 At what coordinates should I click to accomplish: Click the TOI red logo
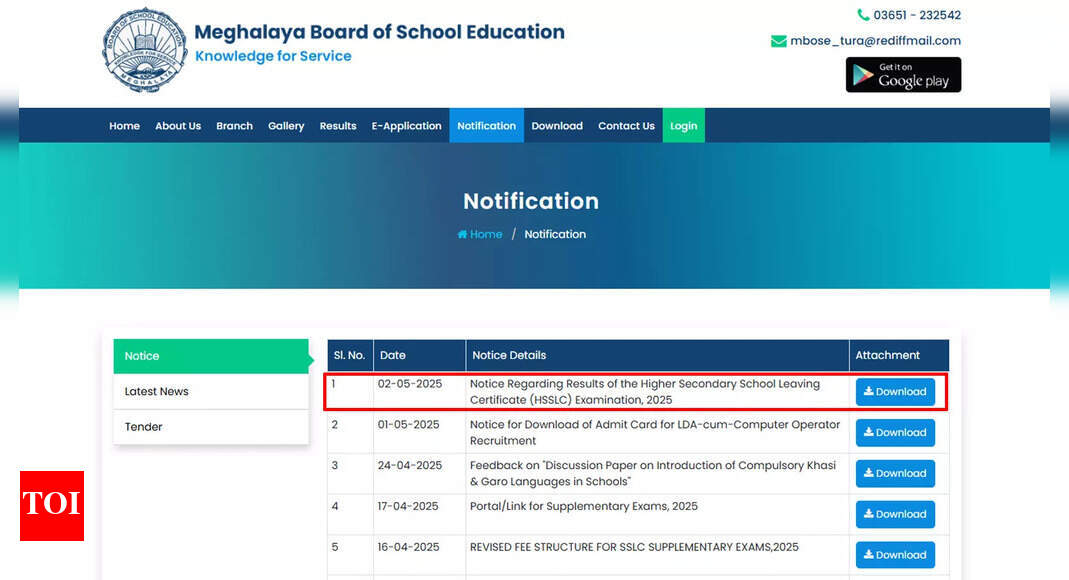pos(51,505)
